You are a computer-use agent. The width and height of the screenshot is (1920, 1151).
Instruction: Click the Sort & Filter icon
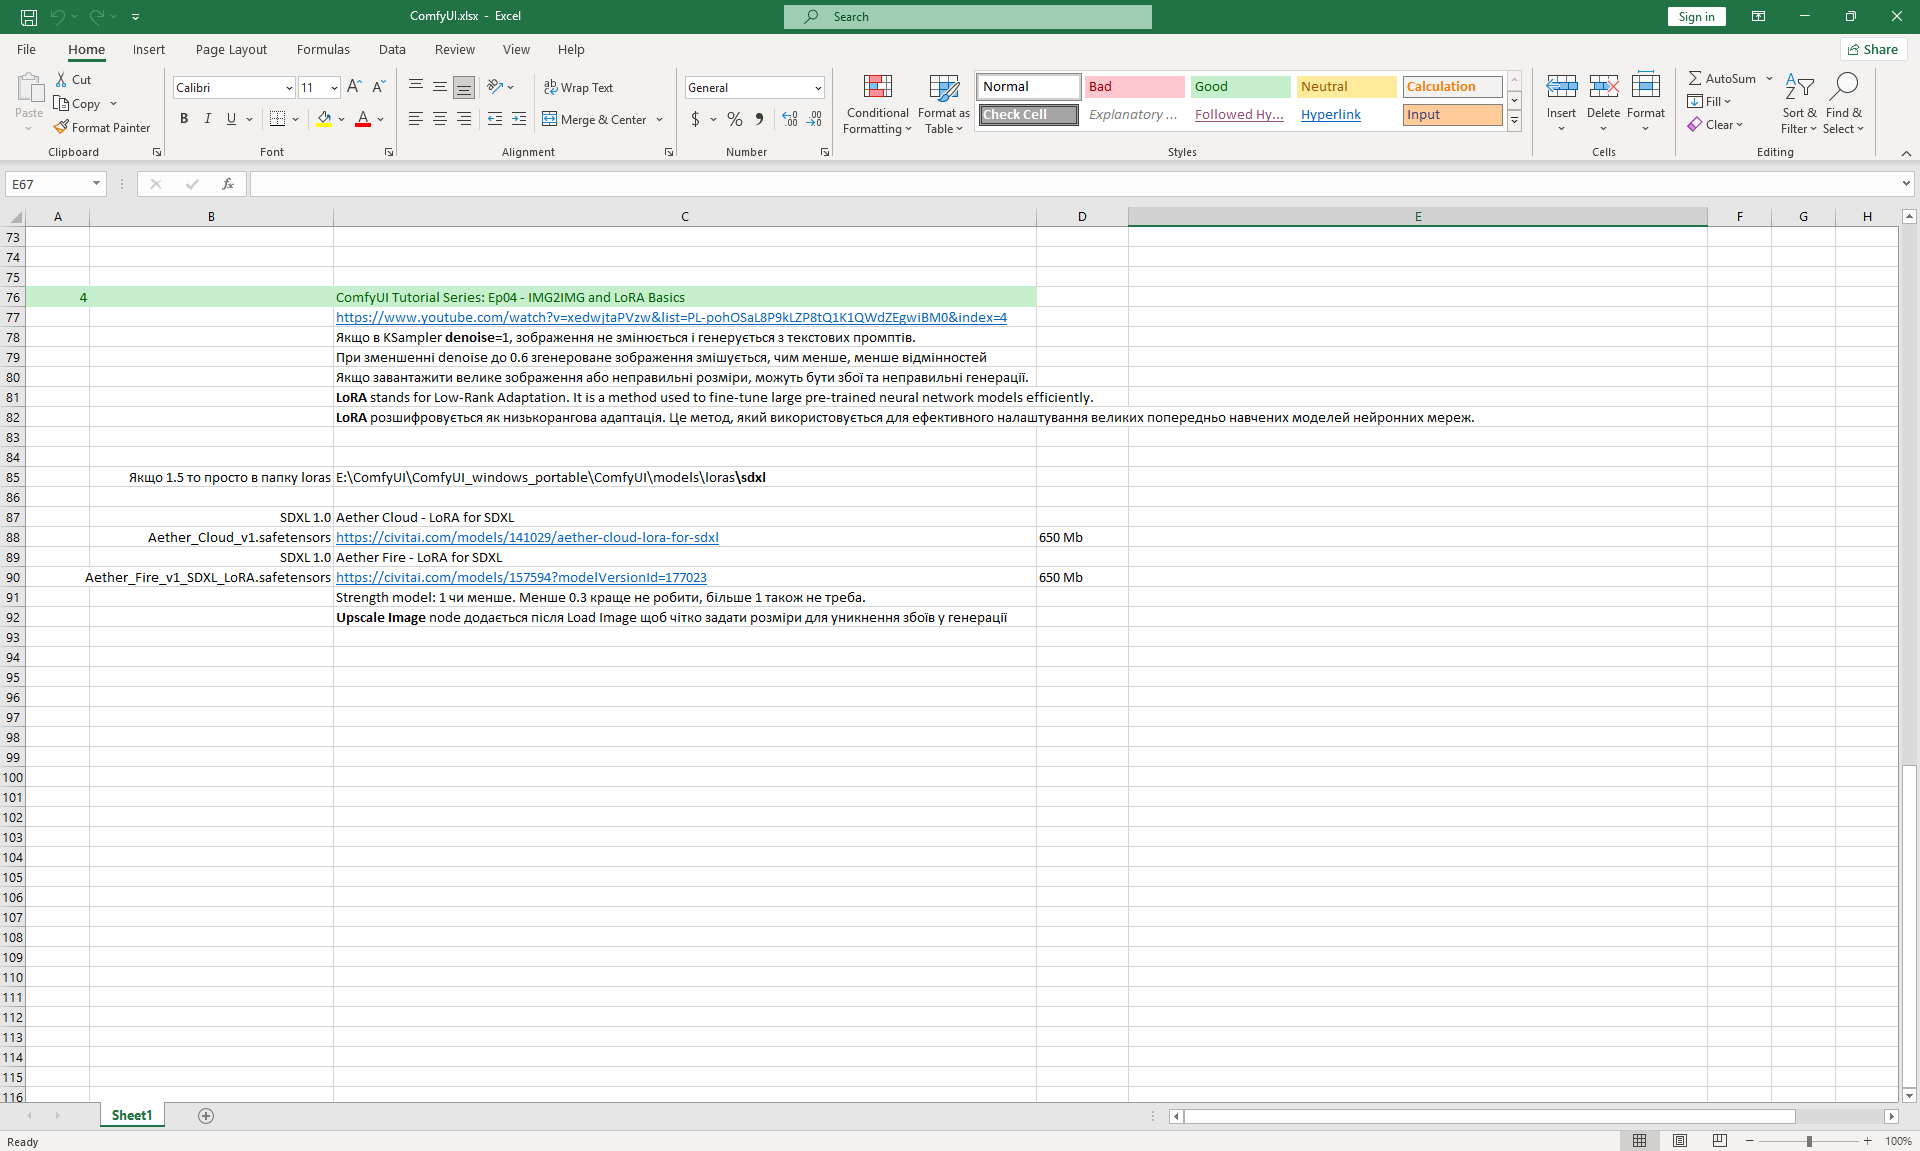click(x=1799, y=88)
